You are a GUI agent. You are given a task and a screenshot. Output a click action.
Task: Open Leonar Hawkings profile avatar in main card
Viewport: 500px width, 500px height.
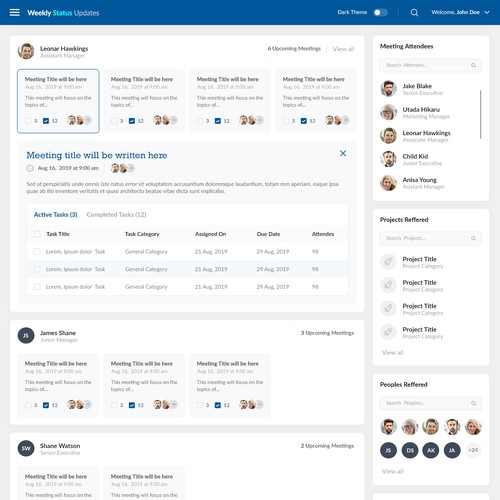26,51
